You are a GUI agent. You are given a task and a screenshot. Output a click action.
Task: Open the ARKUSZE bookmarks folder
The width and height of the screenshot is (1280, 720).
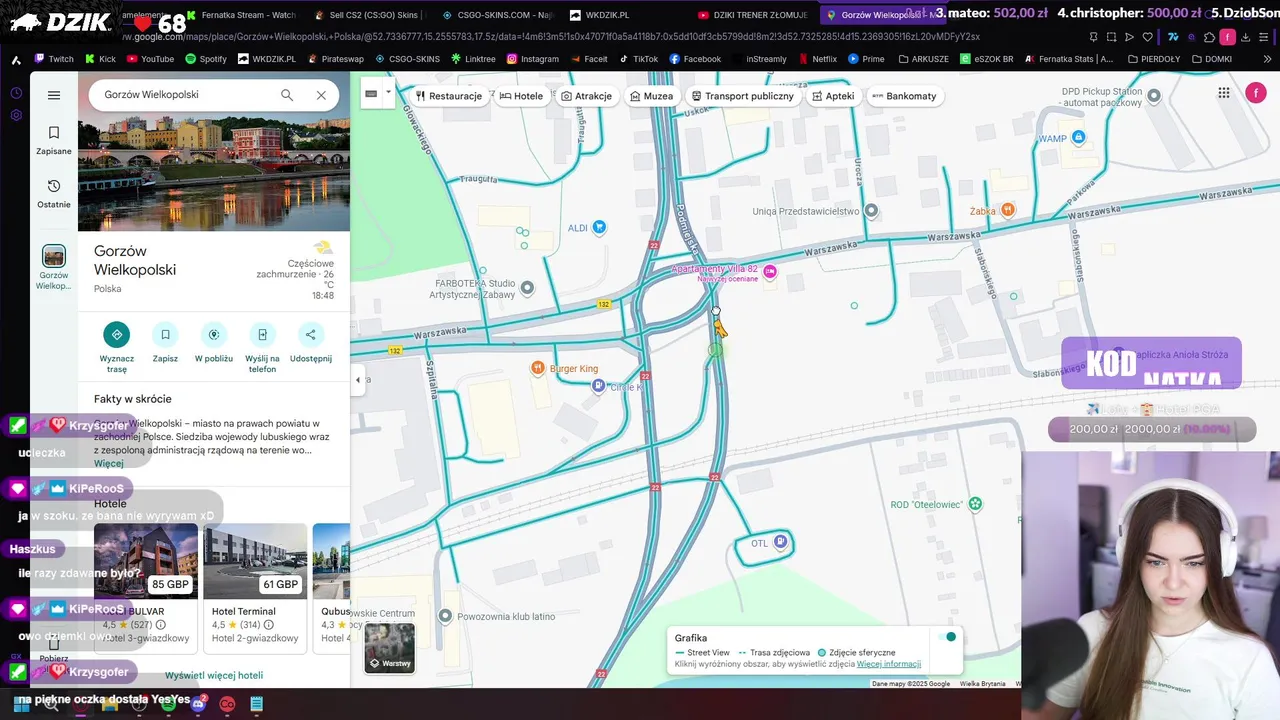[922, 59]
